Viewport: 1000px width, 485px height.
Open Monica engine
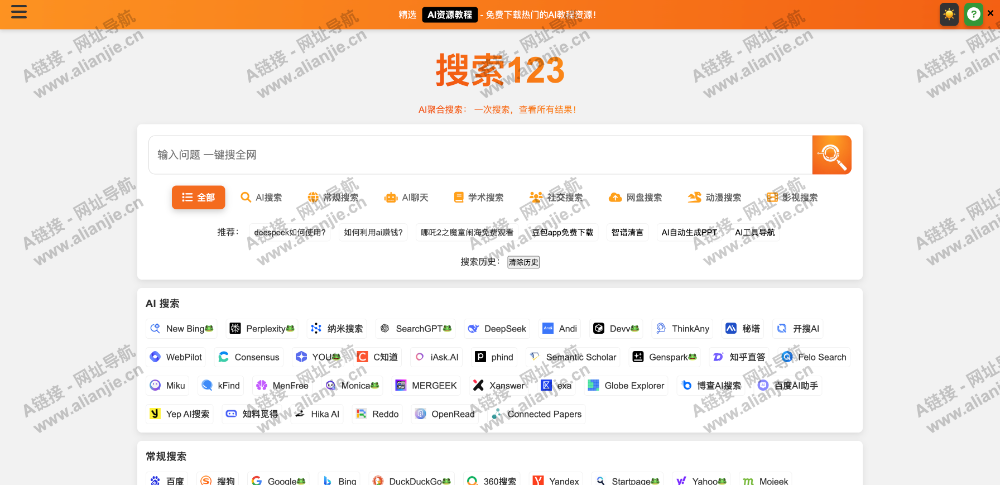[352, 385]
